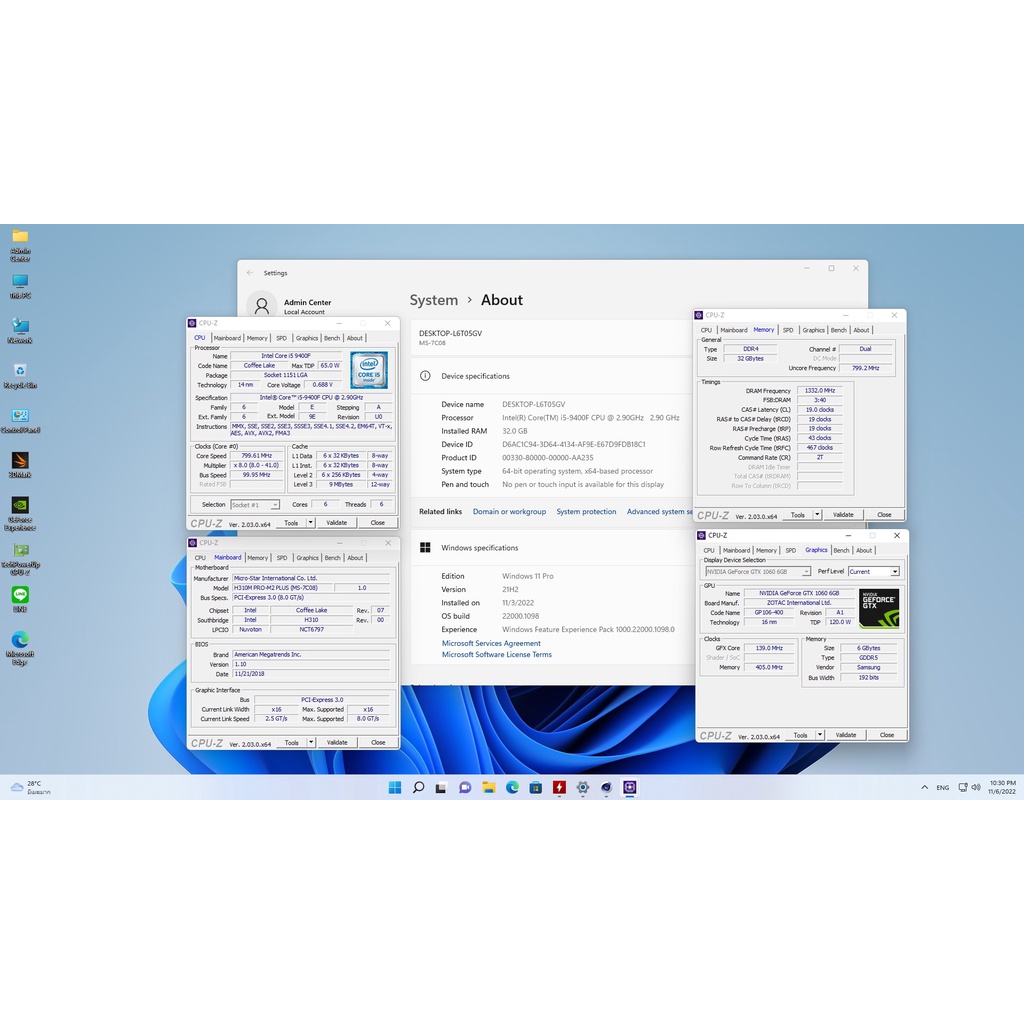This screenshot has height=1024, width=1024.
Task: Open GeForce Experience desktop icon
Action: click(x=20, y=506)
